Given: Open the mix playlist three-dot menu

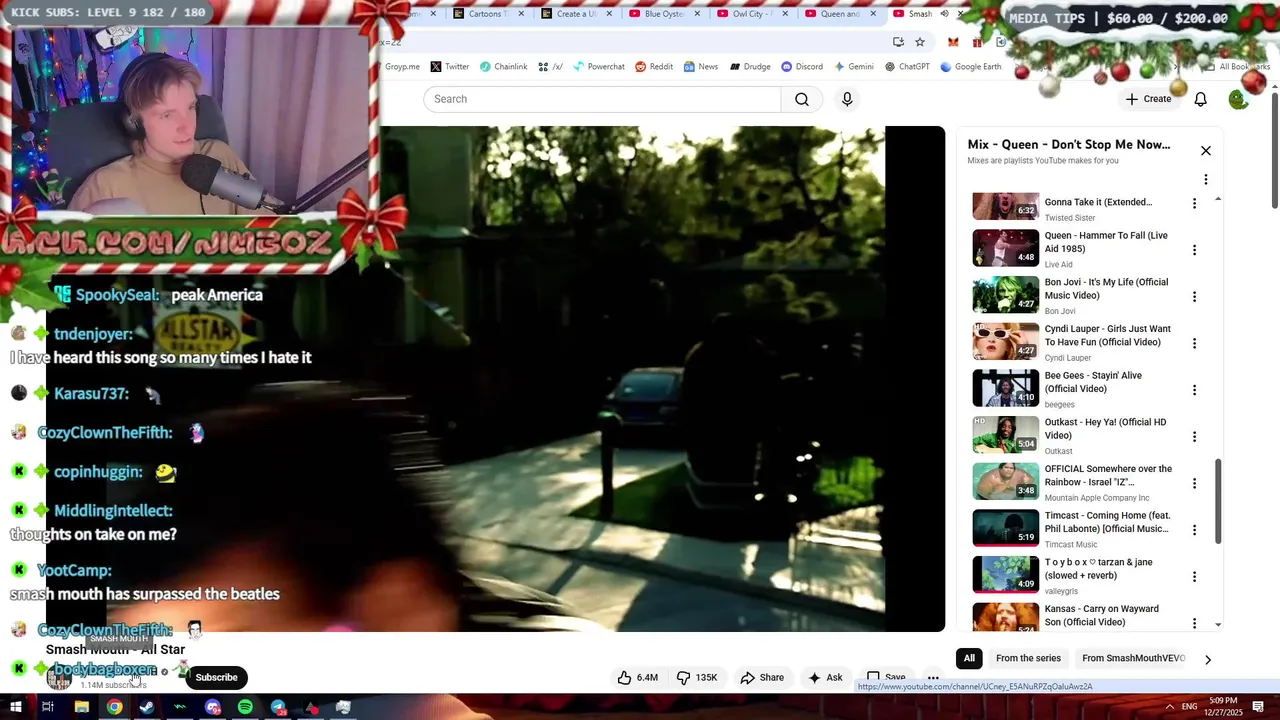Looking at the screenshot, I should pos(1205,180).
